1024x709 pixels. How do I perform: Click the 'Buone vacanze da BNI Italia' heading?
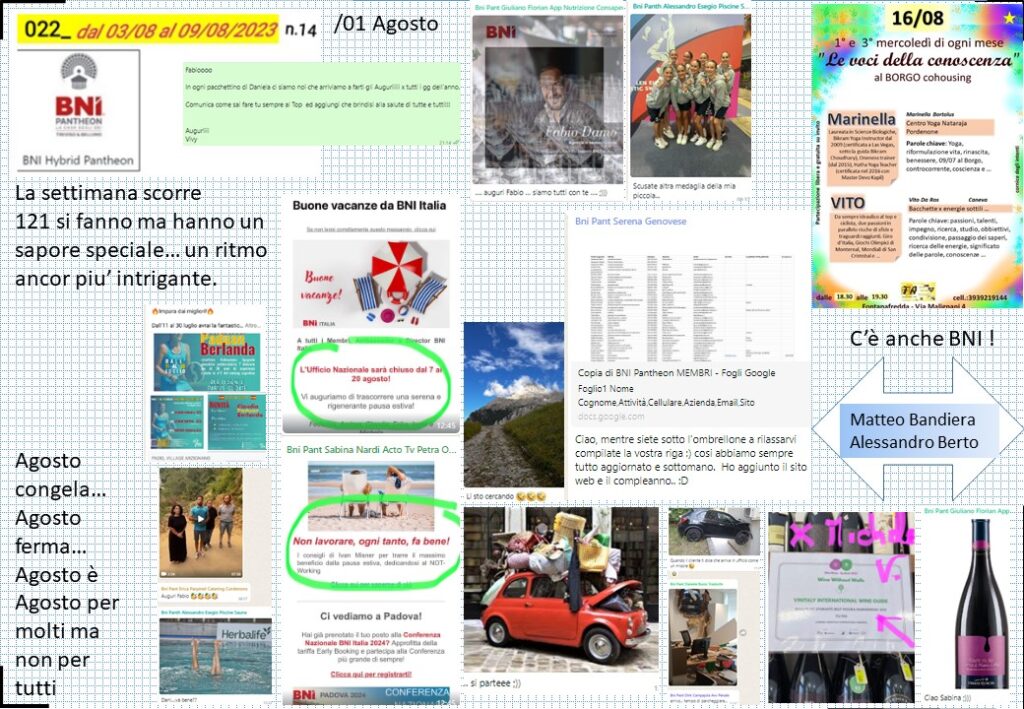(369, 206)
